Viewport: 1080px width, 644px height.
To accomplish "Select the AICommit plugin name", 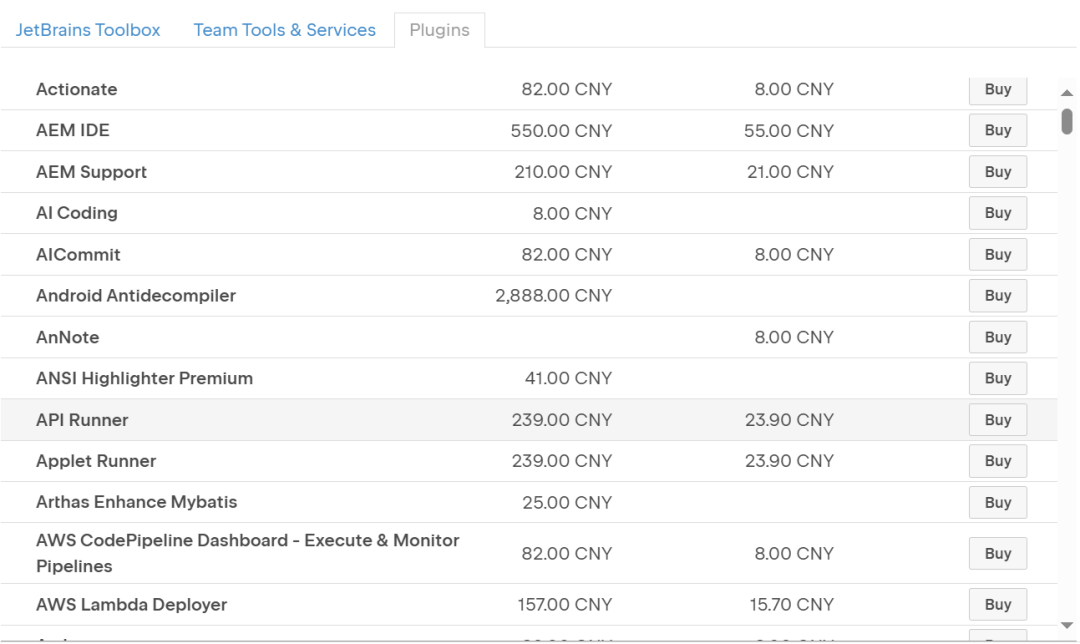I will tap(78, 254).
